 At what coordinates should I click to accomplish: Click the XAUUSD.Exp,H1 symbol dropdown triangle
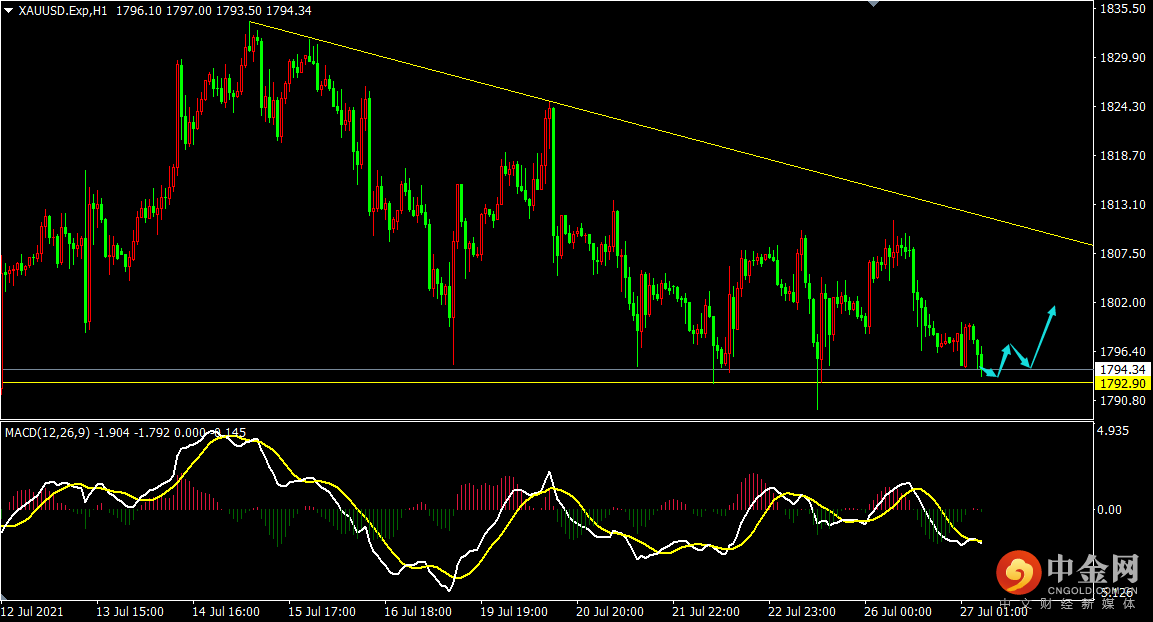(x=9, y=10)
